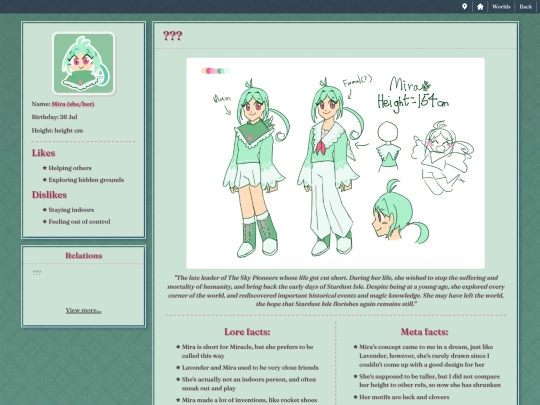This screenshot has height=405, width=540.
Task: Click 'Feeling out of control' list item
Action: click(79, 222)
